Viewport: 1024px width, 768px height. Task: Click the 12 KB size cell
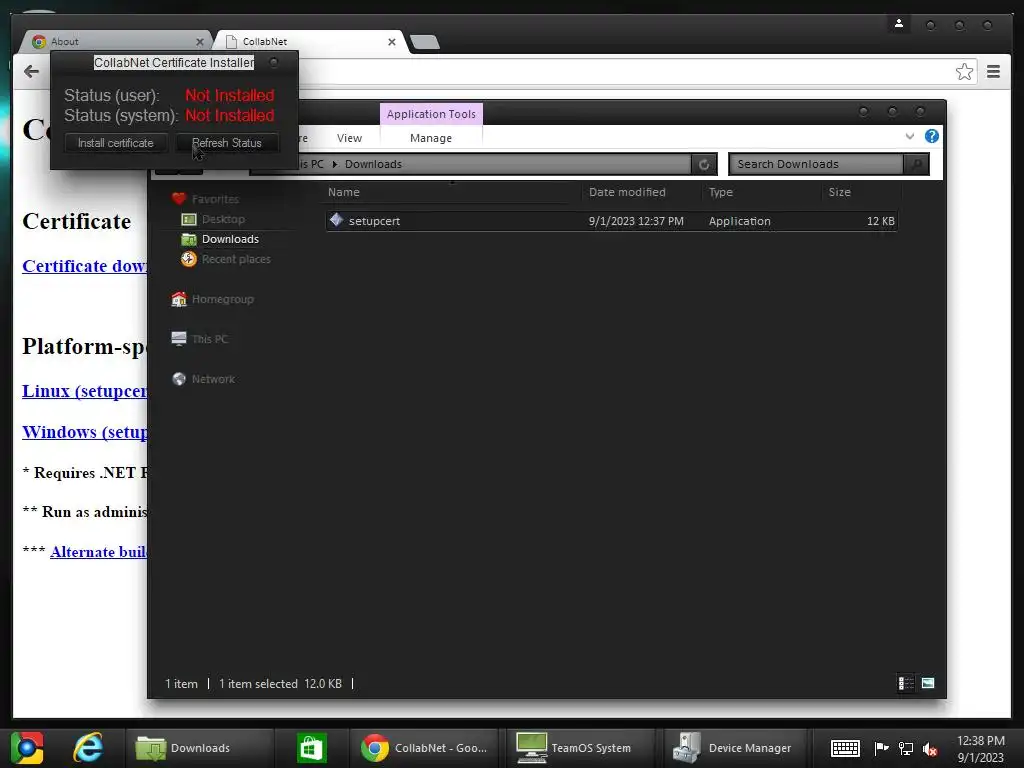(880, 221)
